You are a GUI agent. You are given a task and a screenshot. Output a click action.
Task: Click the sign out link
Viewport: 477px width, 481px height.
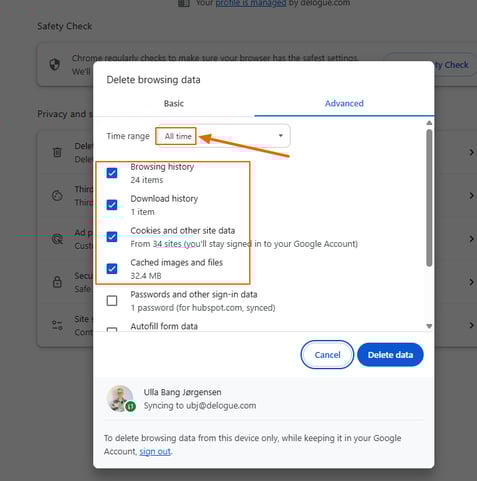point(155,451)
